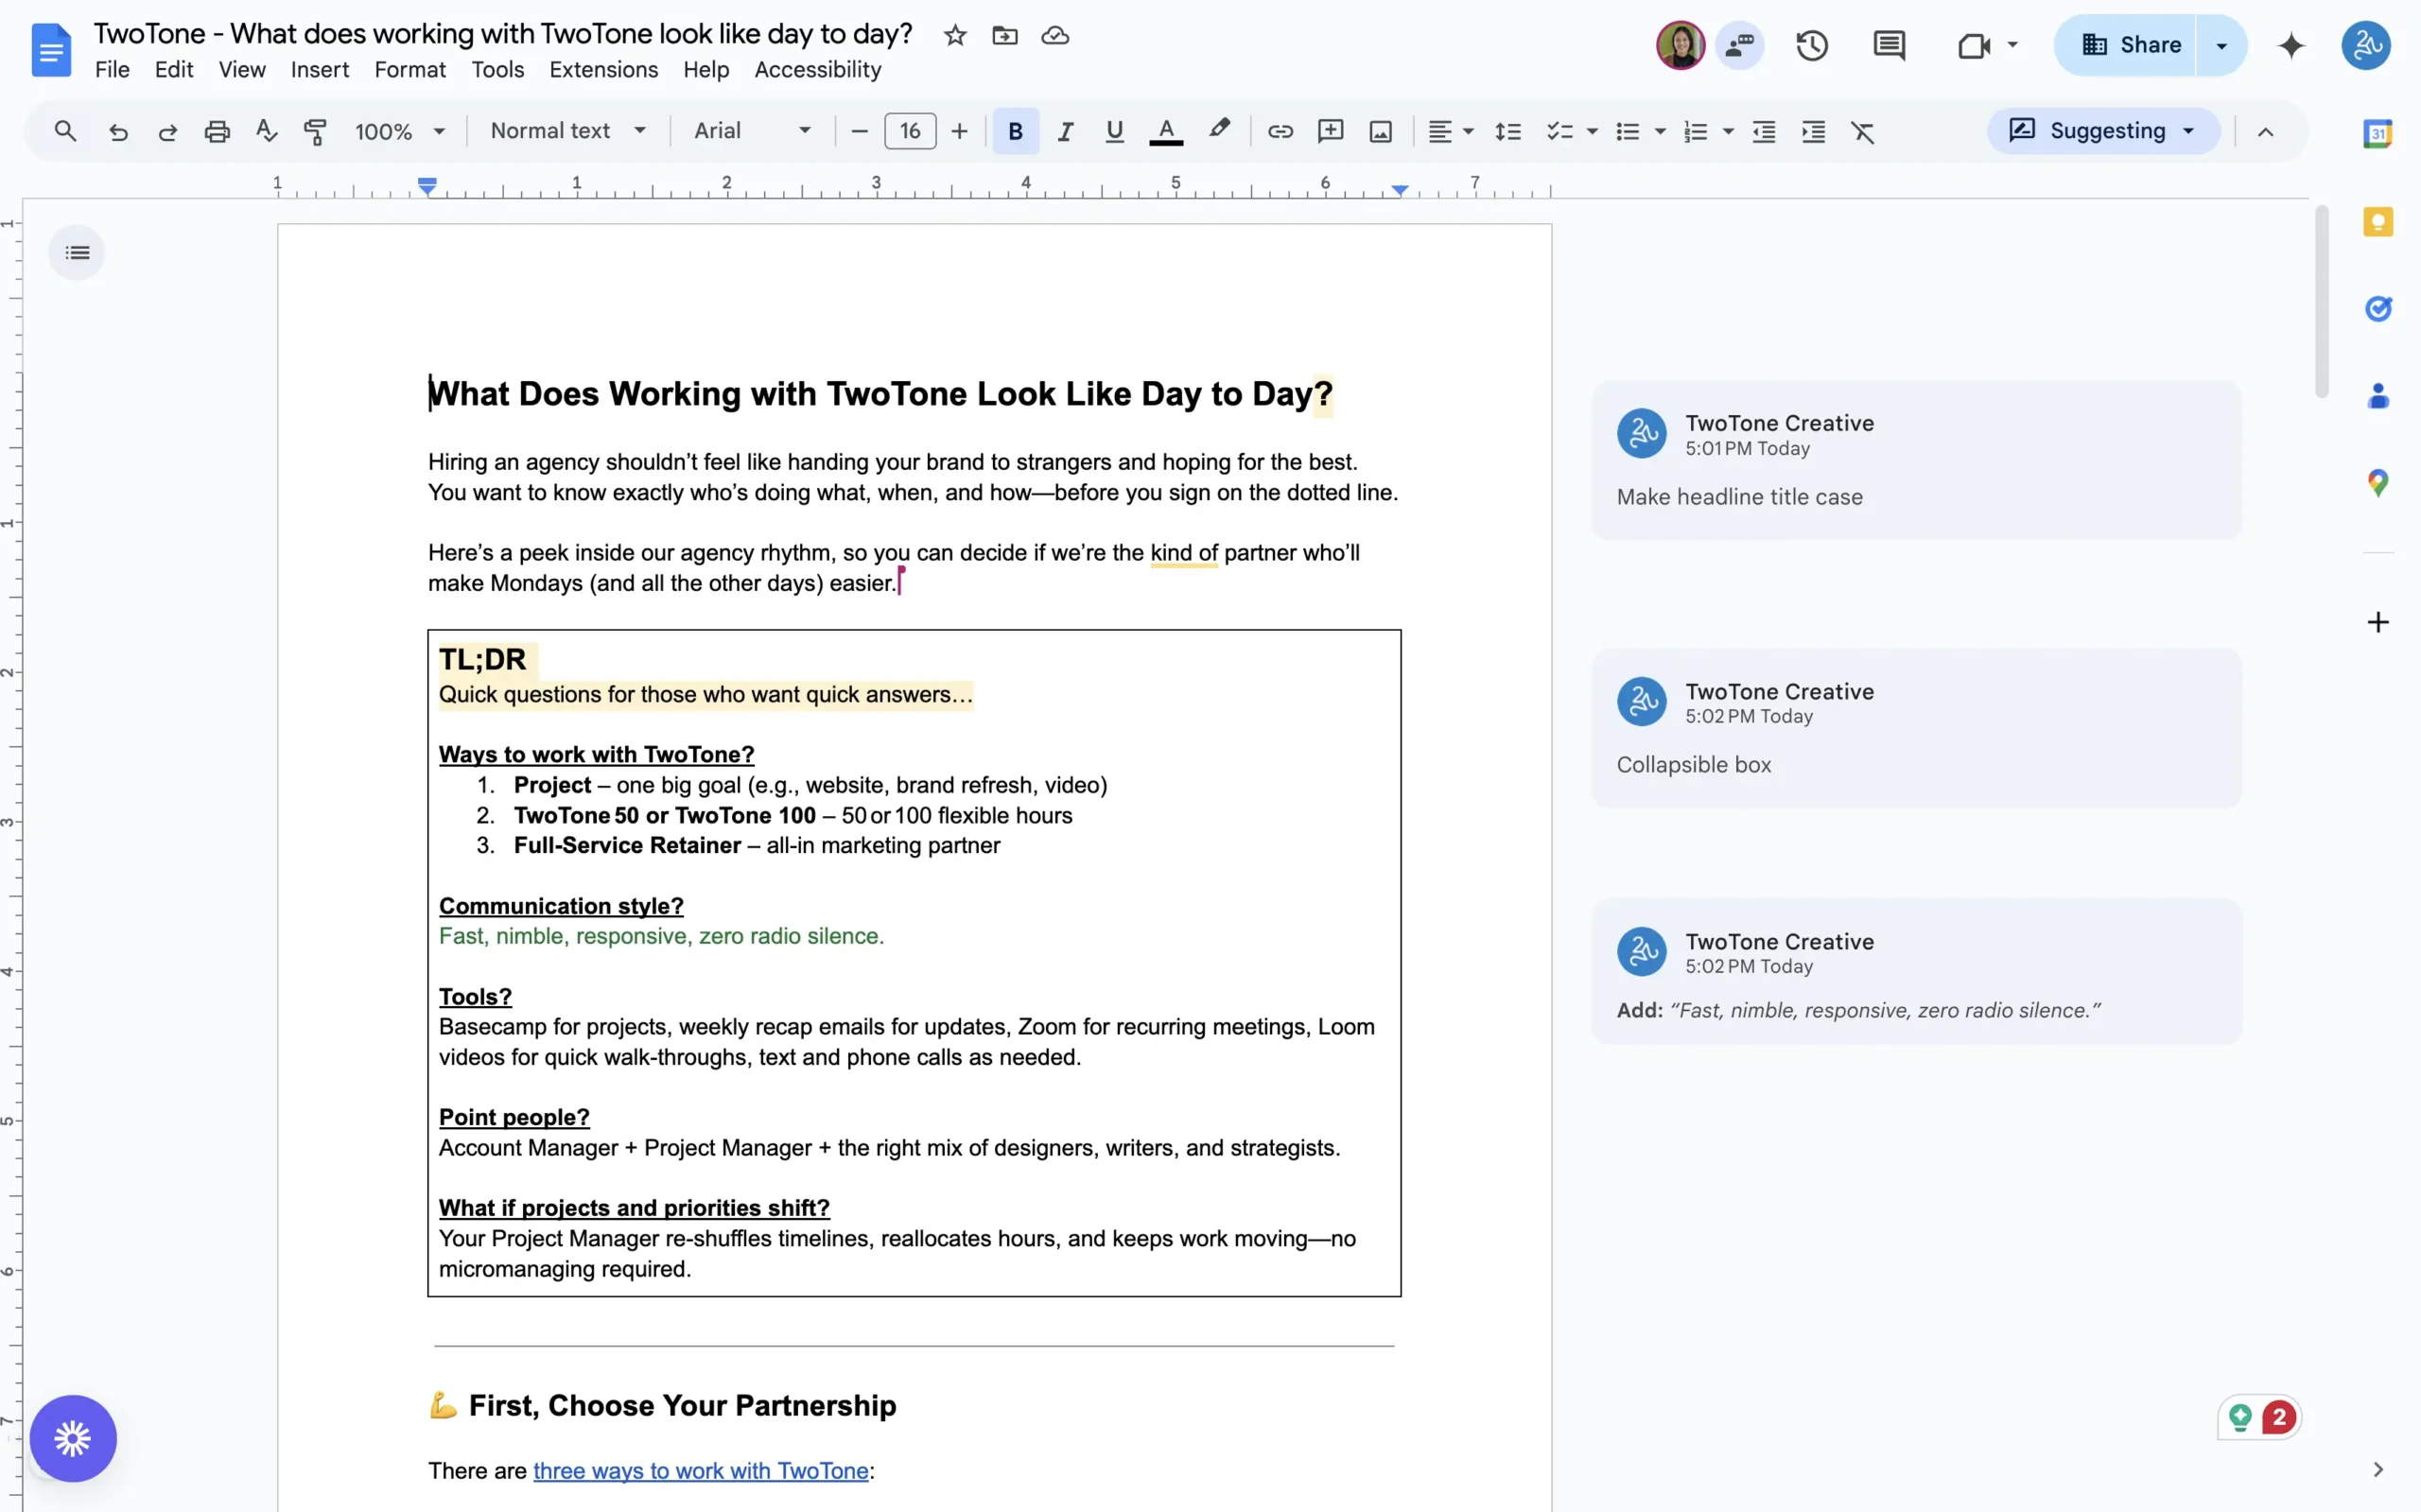Clear formatting from selection

[1862, 131]
